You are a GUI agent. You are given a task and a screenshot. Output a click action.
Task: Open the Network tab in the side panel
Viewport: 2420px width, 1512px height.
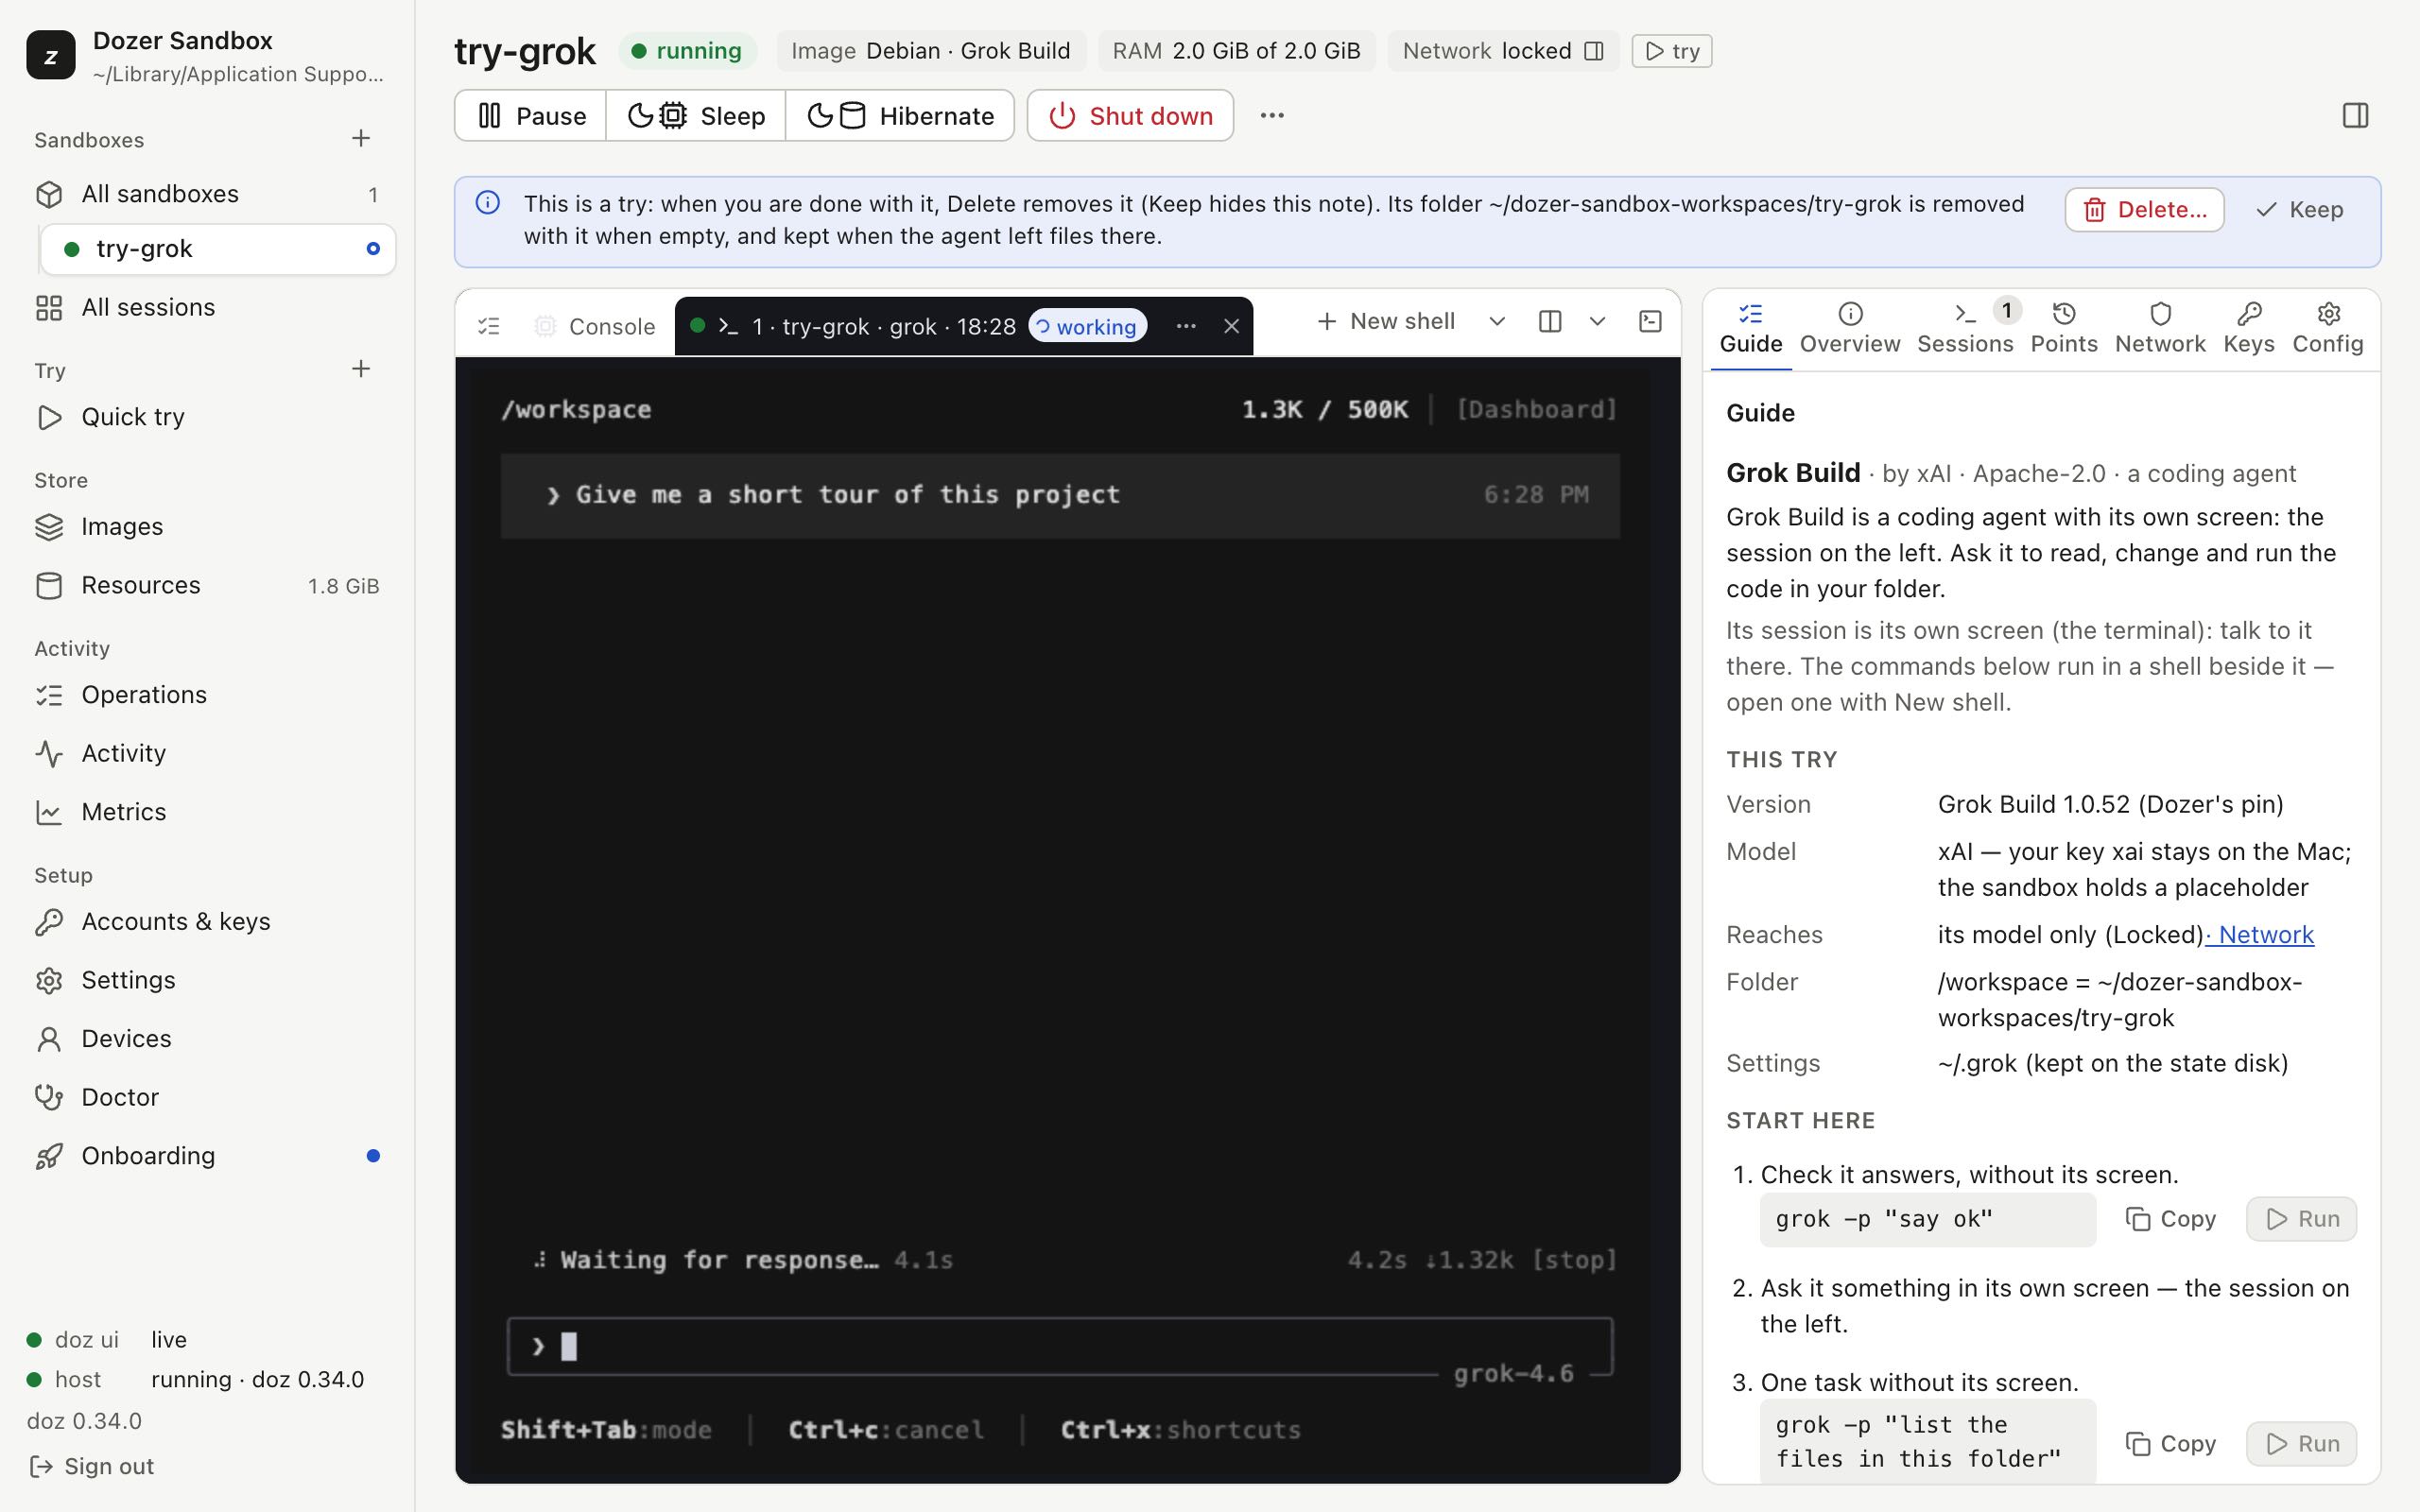coord(2160,328)
